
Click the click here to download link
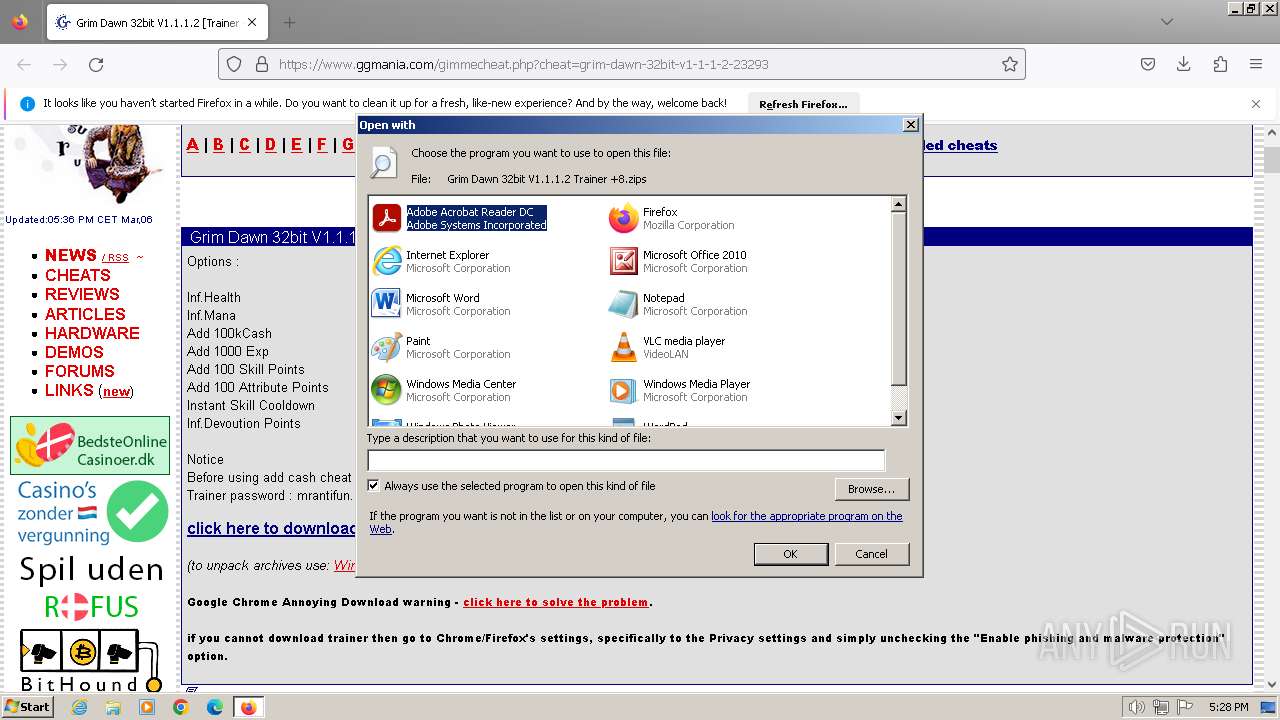point(271,528)
